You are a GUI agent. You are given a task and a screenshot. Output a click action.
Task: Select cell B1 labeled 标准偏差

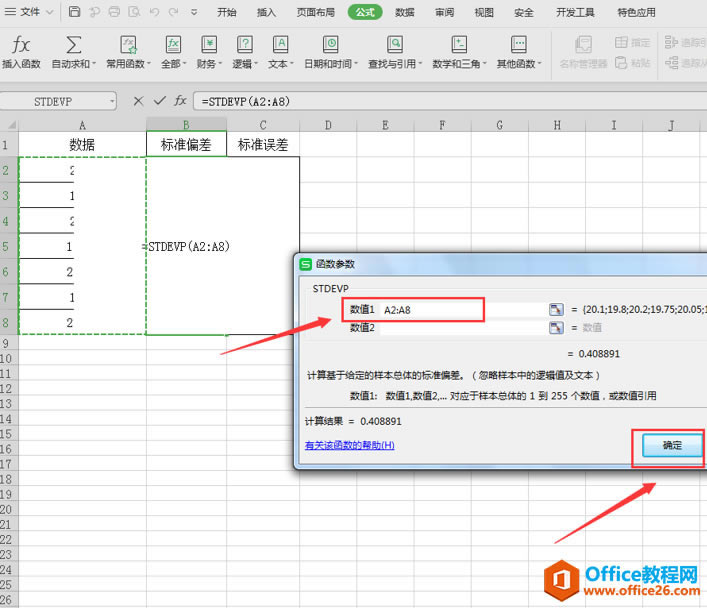click(186, 144)
